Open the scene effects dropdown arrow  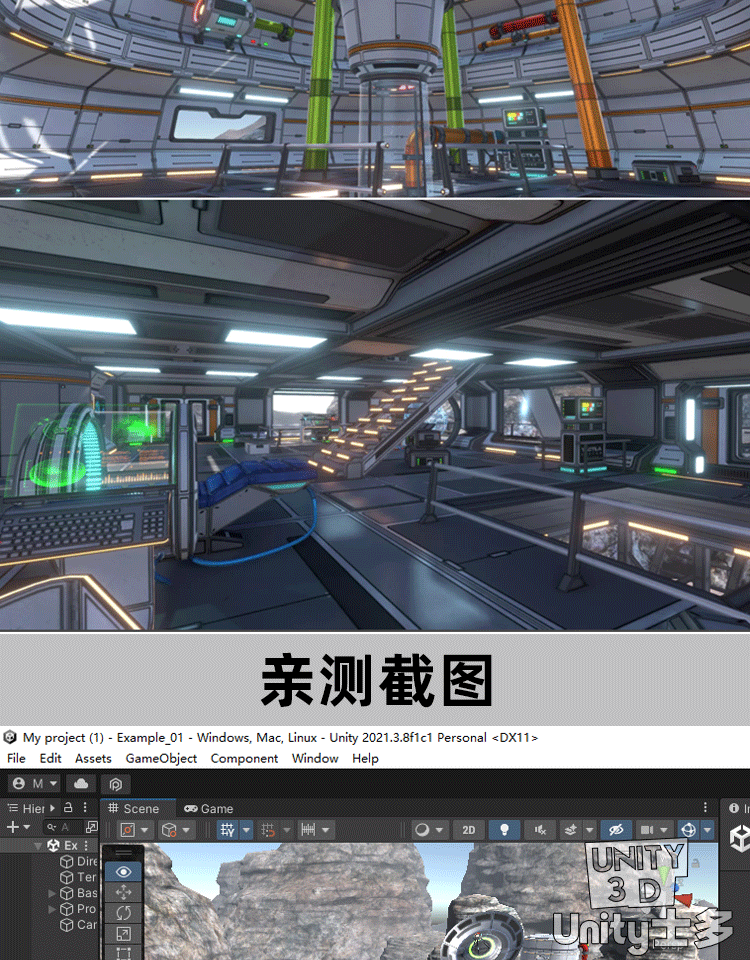pos(590,830)
